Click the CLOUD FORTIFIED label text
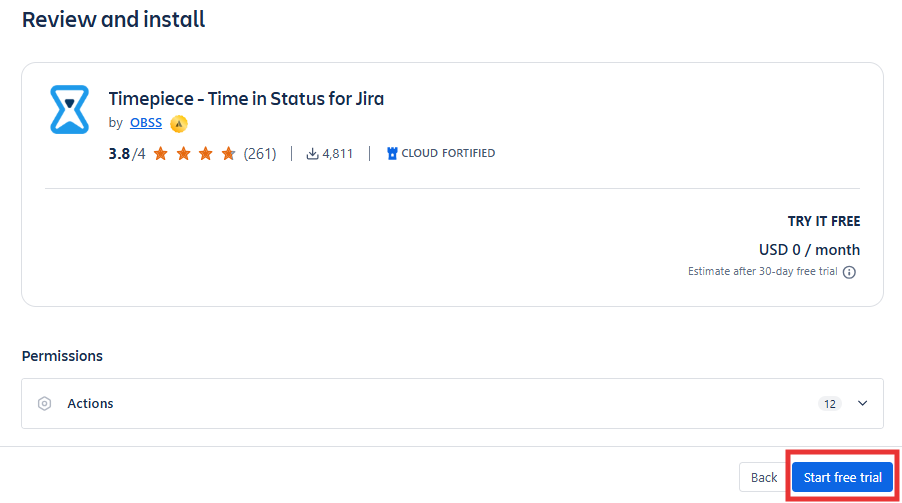The image size is (902, 503). [x=448, y=154]
